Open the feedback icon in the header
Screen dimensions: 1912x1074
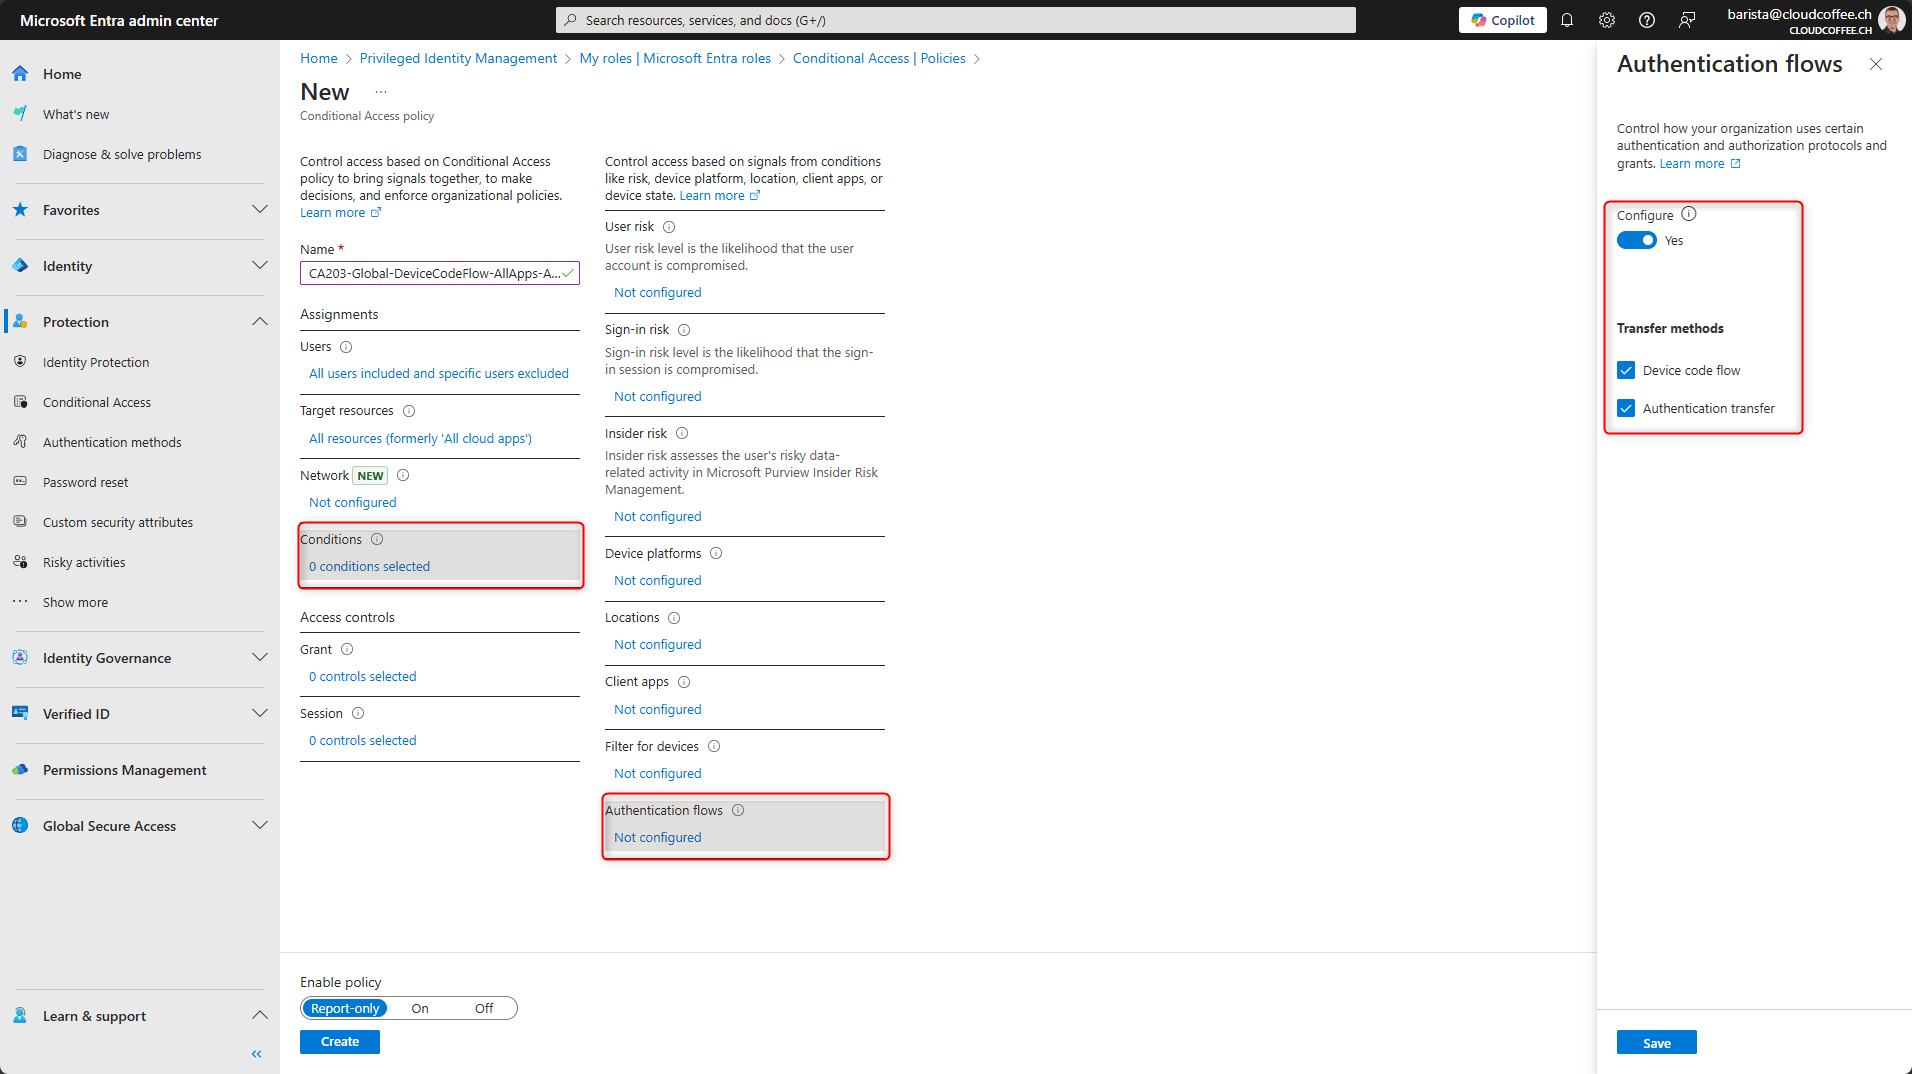click(1687, 20)
